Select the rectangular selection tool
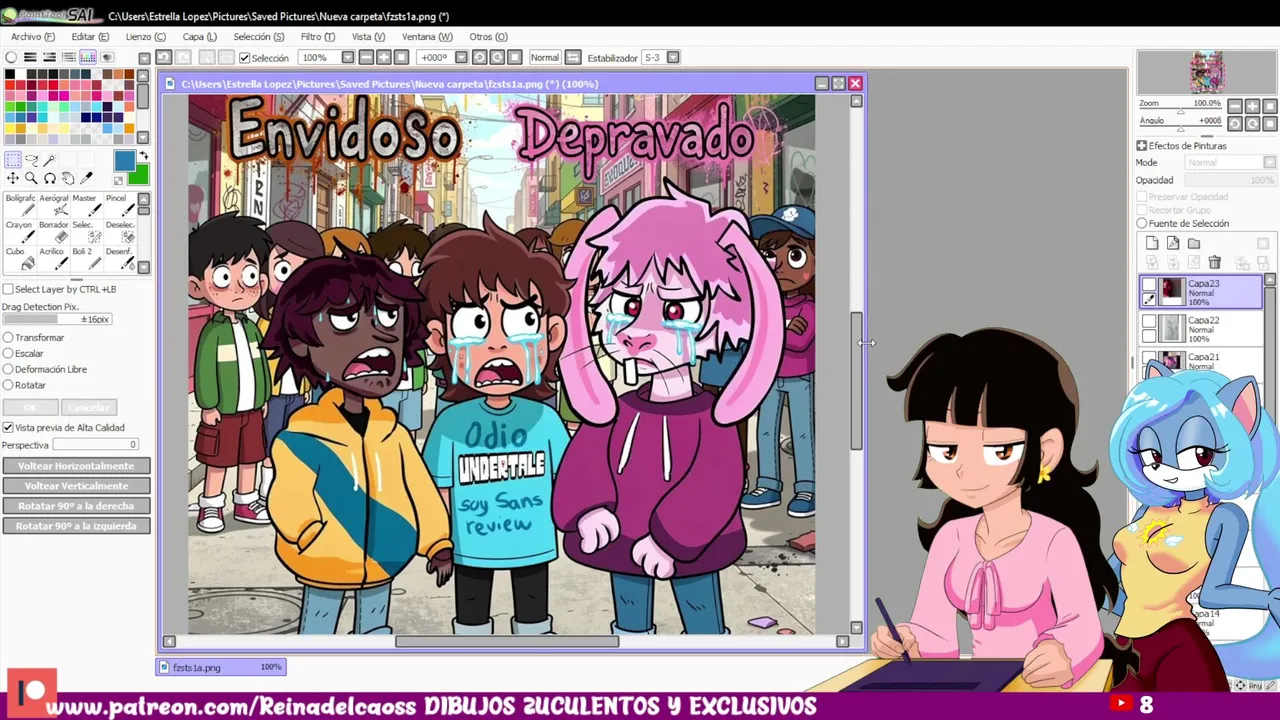The width and height of the screenshot is (1280, 720). tap(13, 160)
